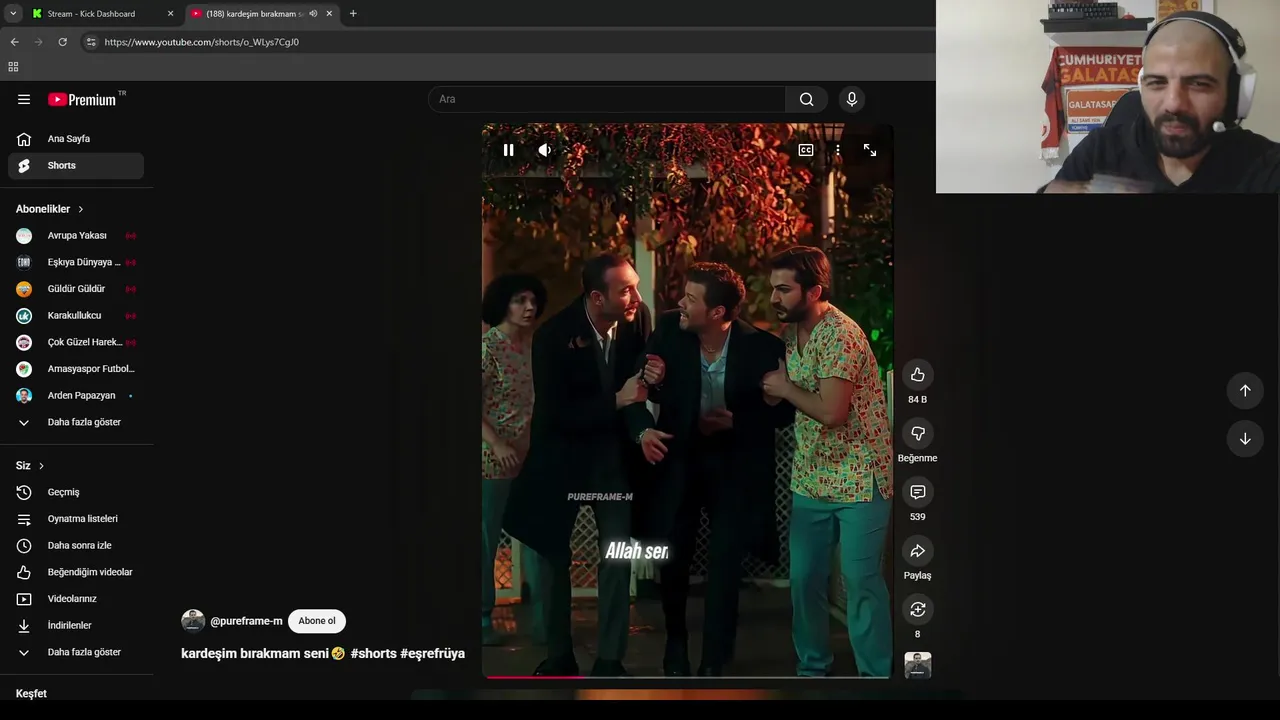Click the #shorts hashtag

(x=373, y=653)
